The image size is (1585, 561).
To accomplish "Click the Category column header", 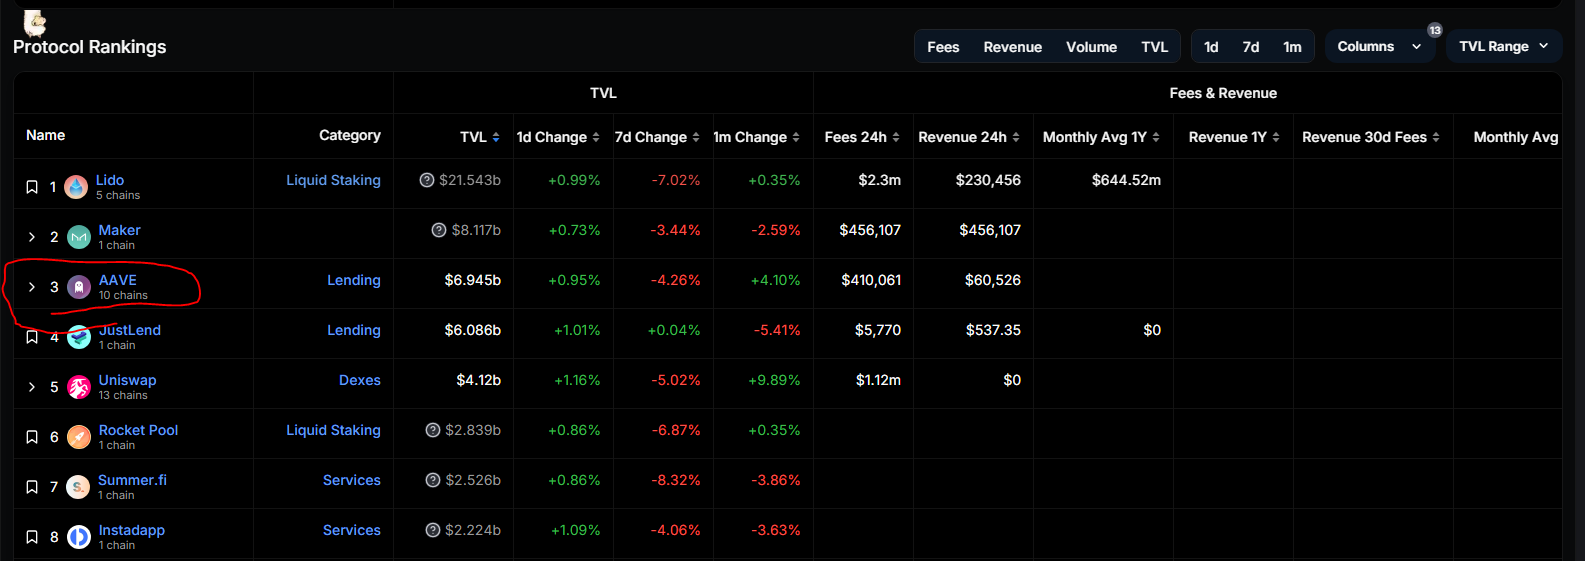I will click(x=350, y=135).
